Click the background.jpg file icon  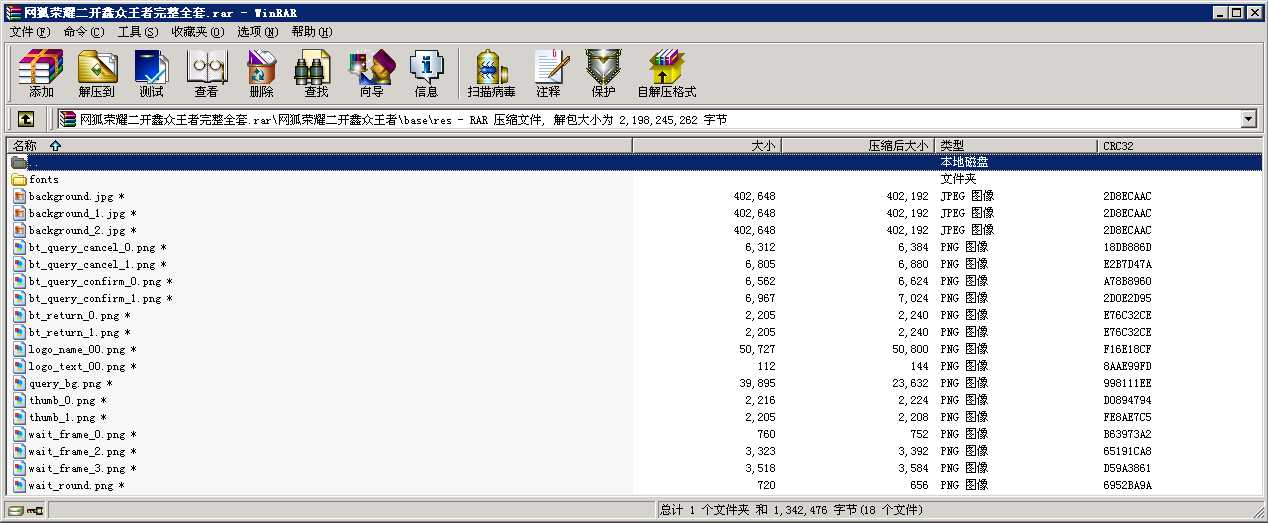coord(19,196)
